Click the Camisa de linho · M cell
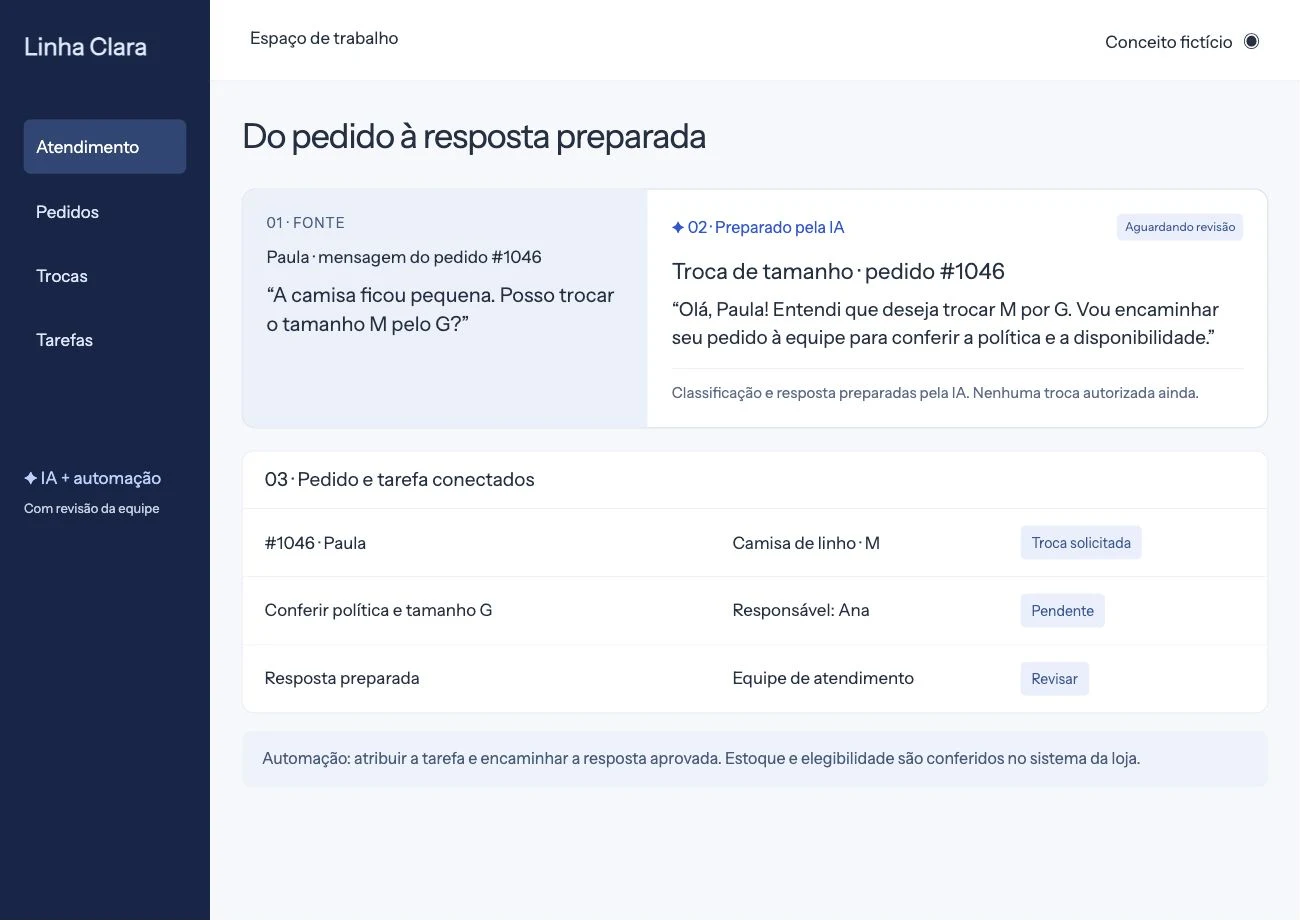 click(806, 543)
